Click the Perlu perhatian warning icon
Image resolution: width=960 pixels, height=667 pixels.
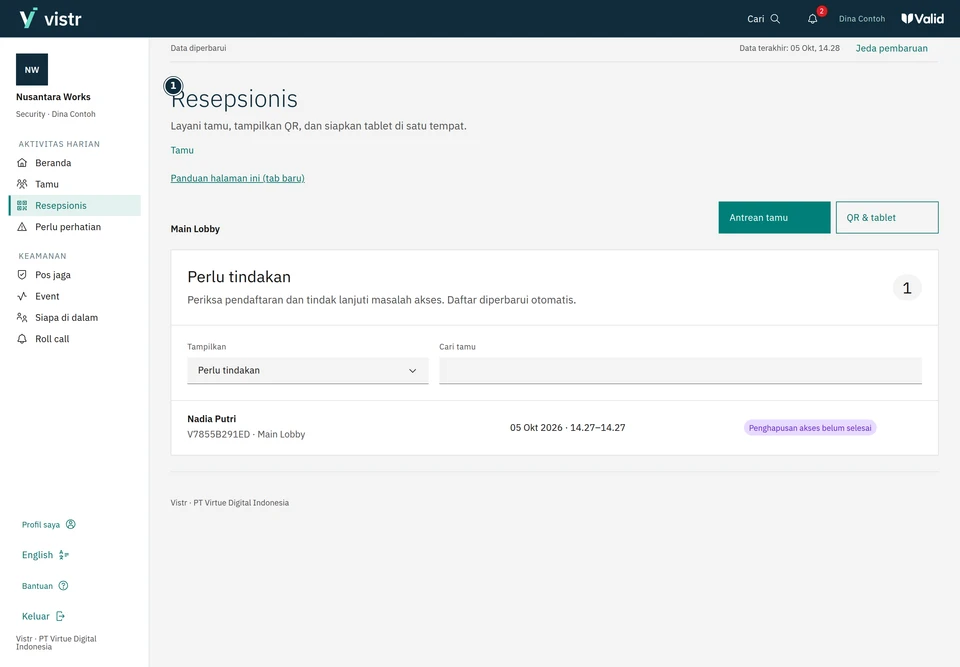tap(22, 227)
